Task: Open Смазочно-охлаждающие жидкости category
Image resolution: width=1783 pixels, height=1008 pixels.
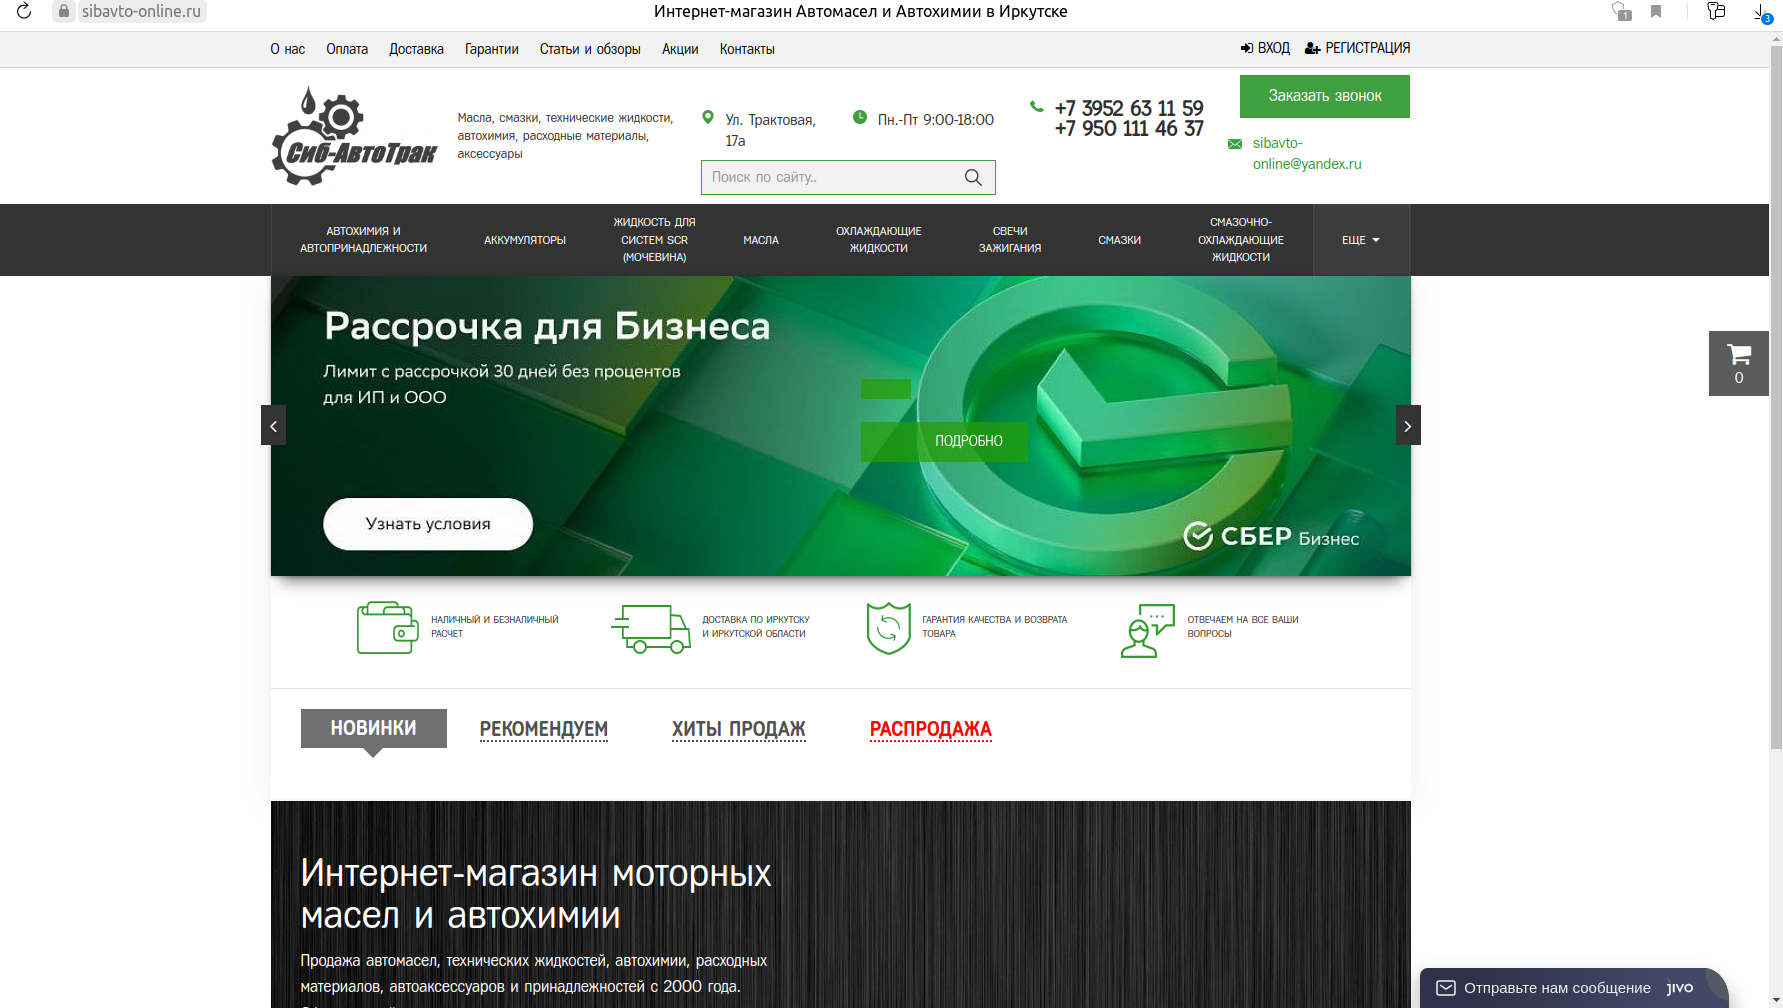Action: click(x=1241, y=240)
